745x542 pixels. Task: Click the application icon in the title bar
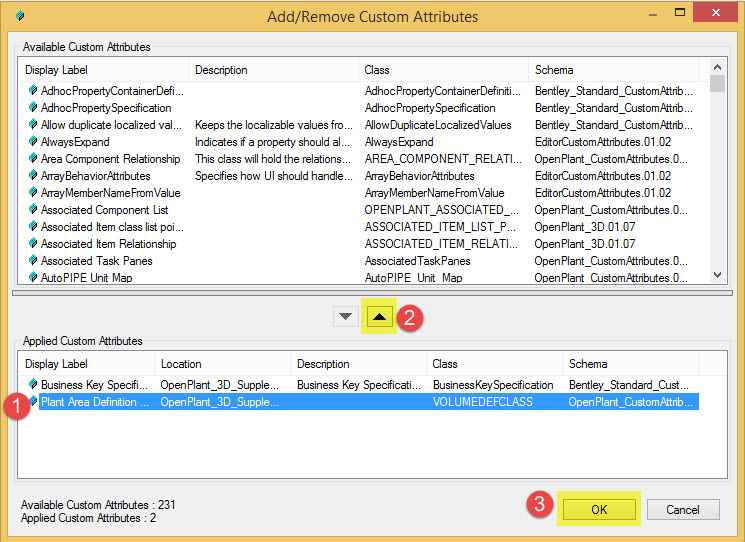tap(18, 17)
